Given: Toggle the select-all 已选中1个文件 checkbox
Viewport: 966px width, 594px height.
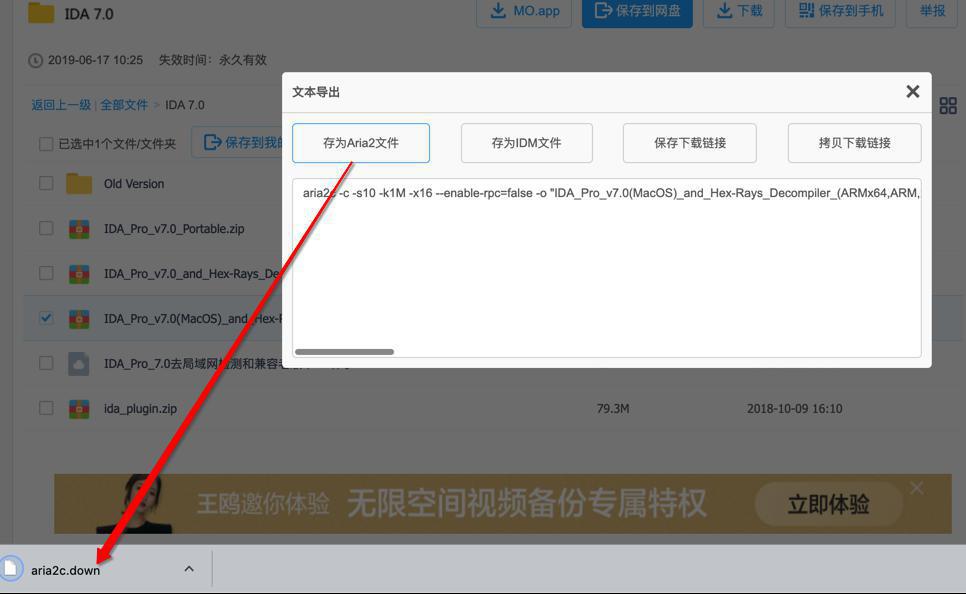Looking at the screenshot, I should (46, 144).
